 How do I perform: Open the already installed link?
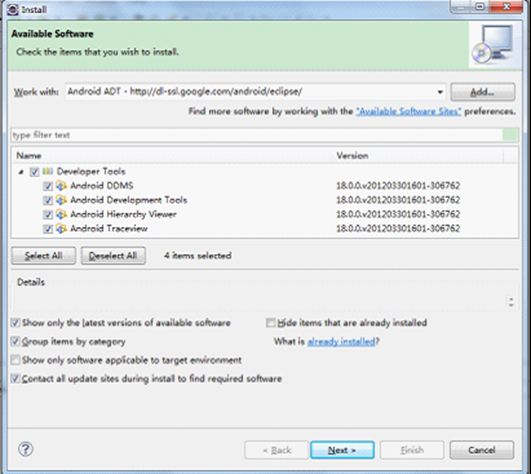341,341
